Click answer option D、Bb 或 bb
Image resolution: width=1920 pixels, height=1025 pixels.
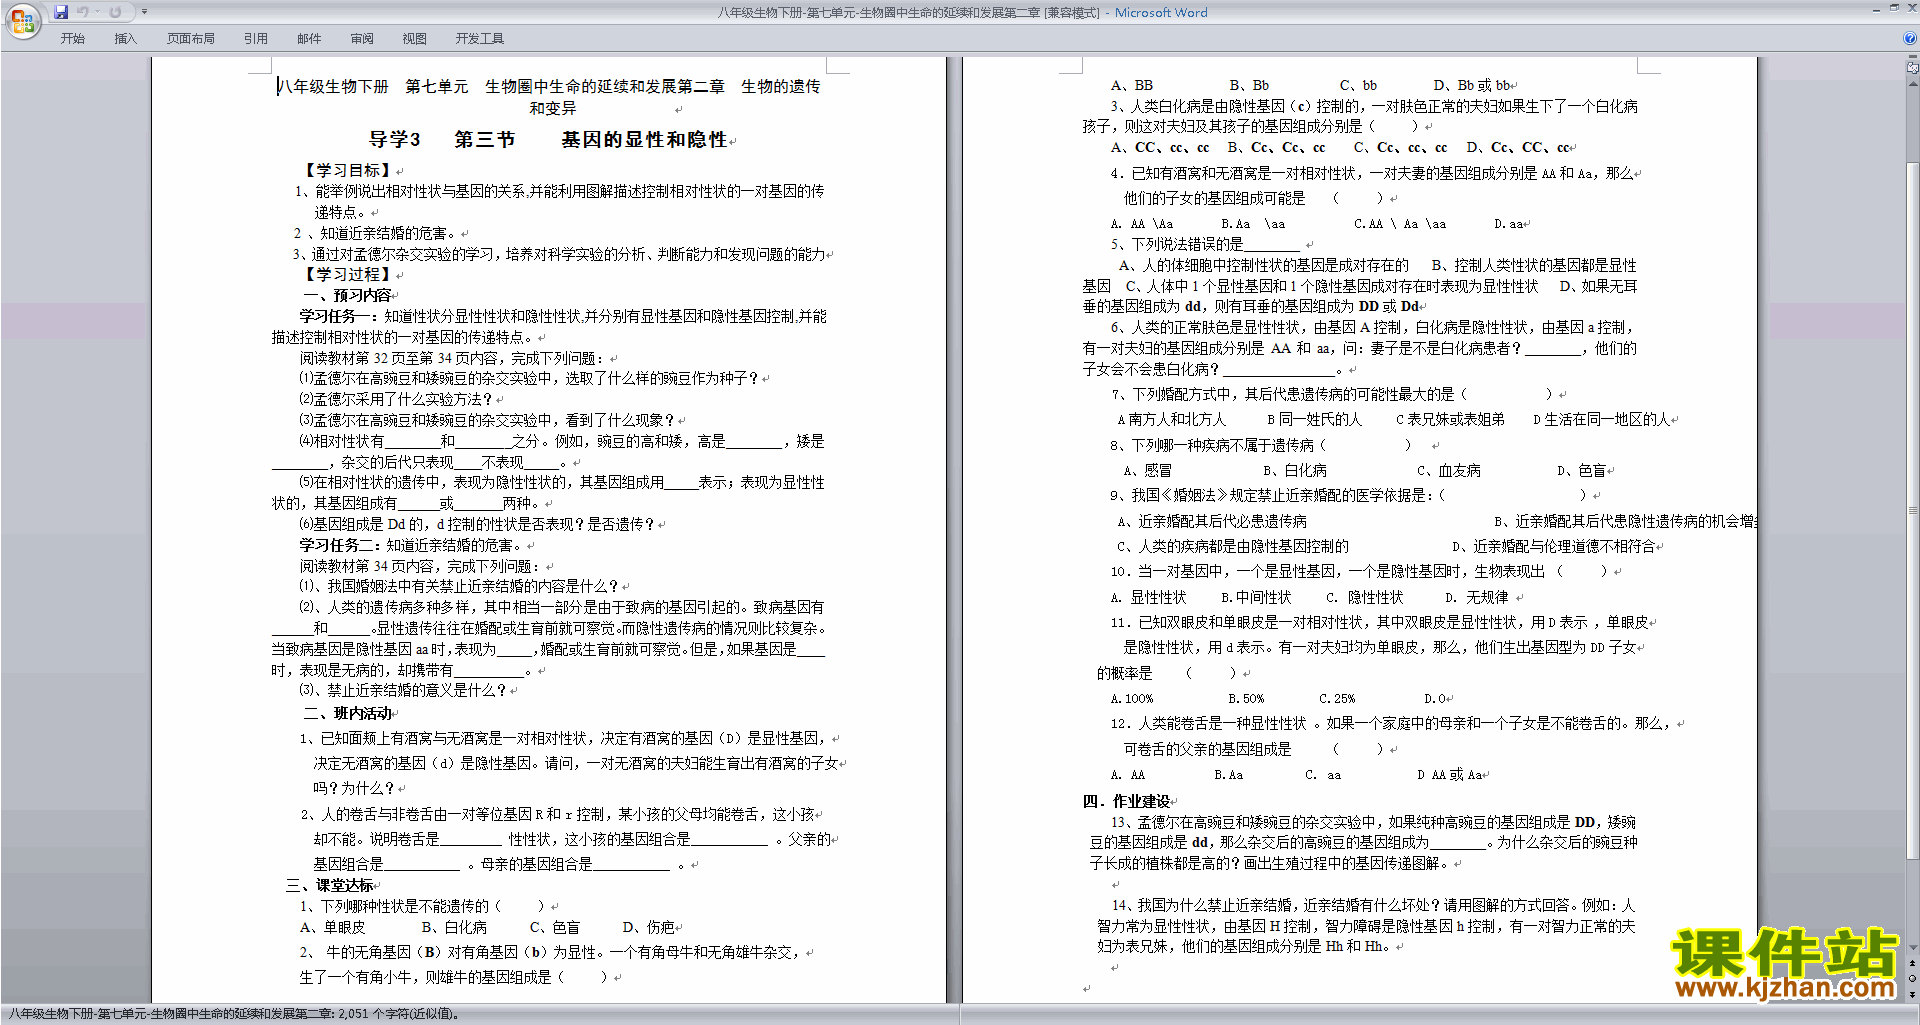coord(1473,86)
